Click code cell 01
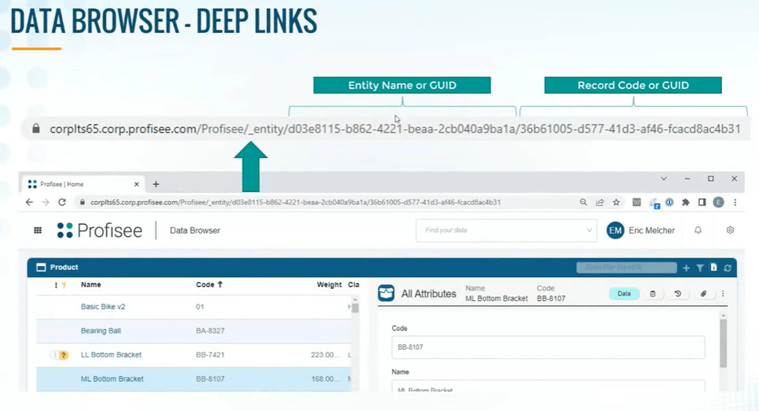759x411 pixels. (200, 307)
